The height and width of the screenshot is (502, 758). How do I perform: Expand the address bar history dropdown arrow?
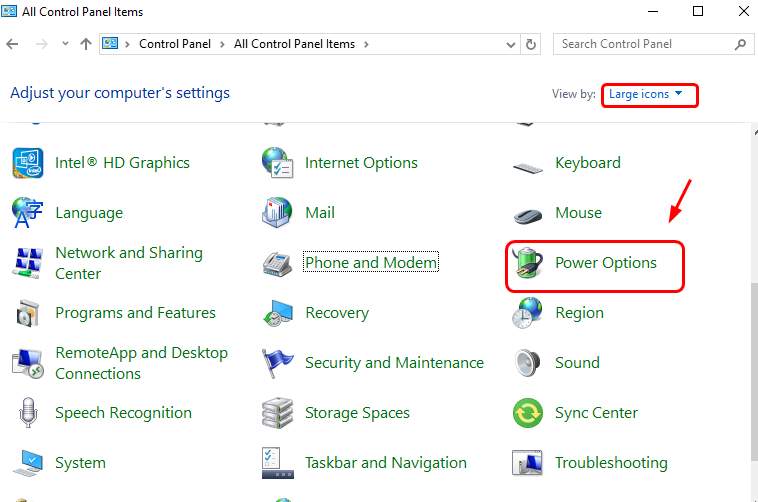(508, 44)
